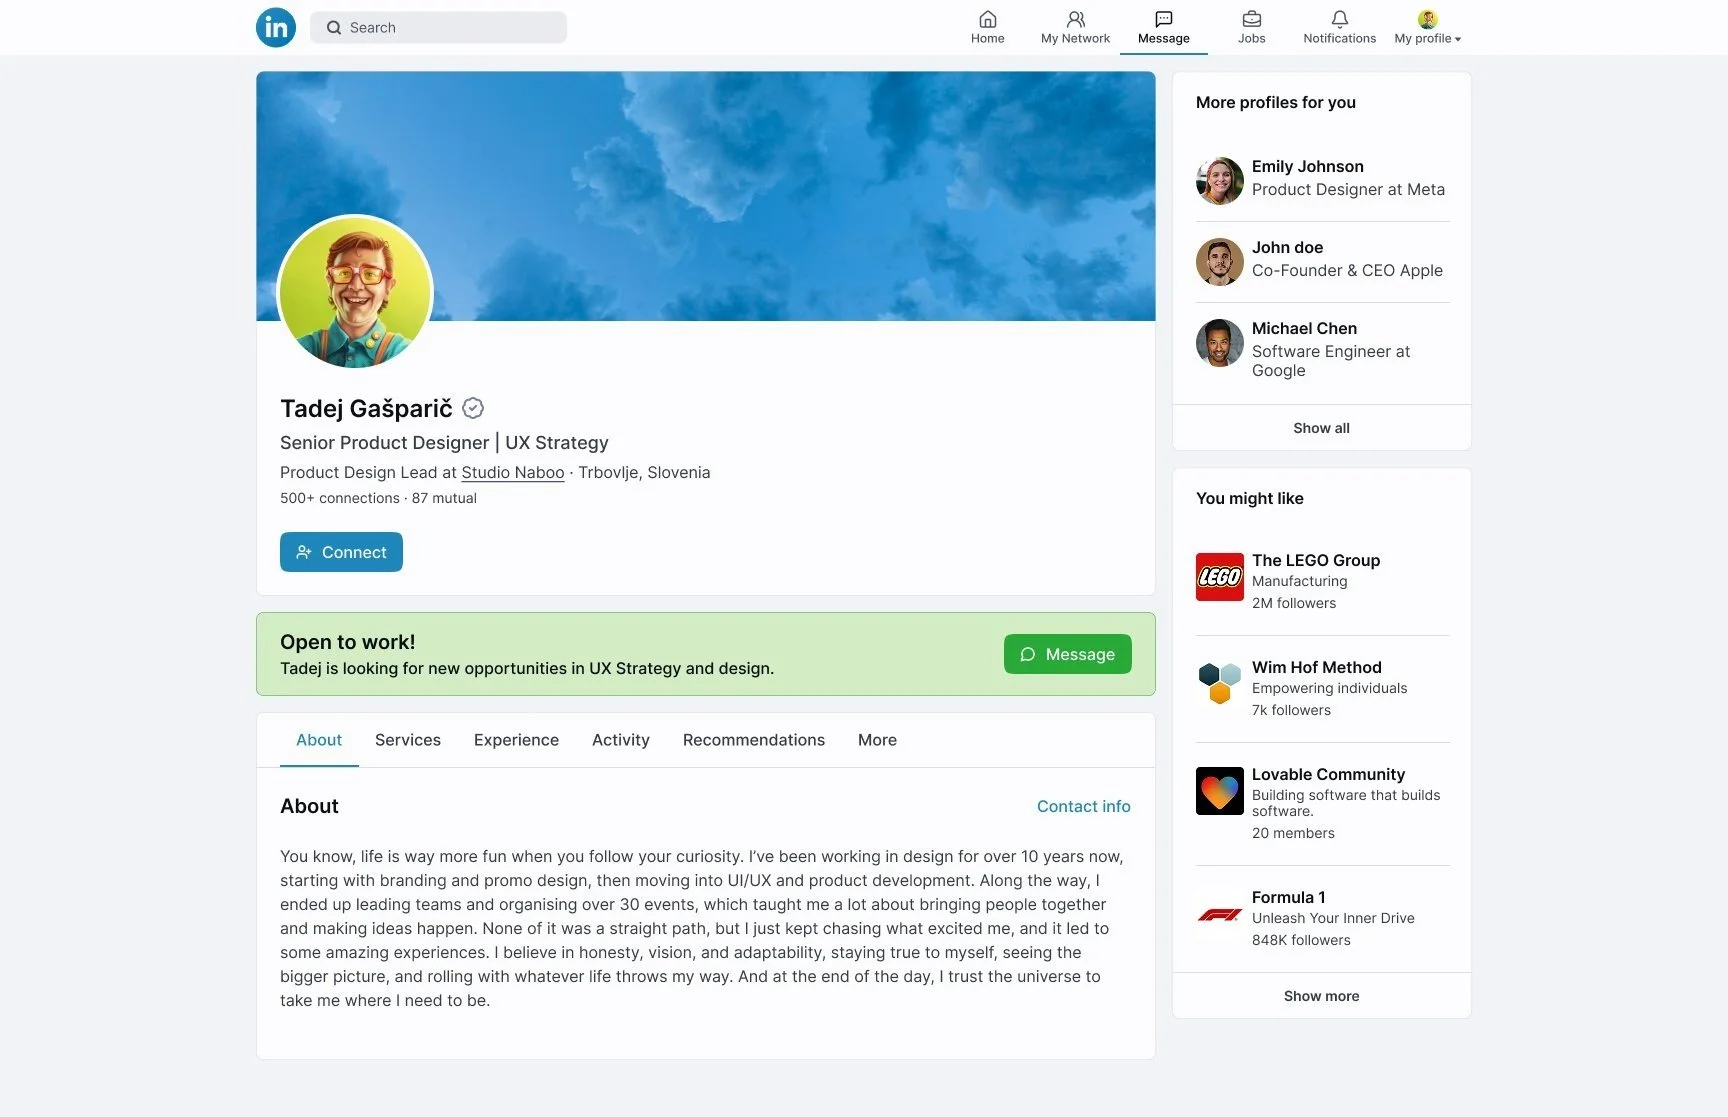Switch to the Activity tab
The image size is (1728, 1117).
pos(621,740)
